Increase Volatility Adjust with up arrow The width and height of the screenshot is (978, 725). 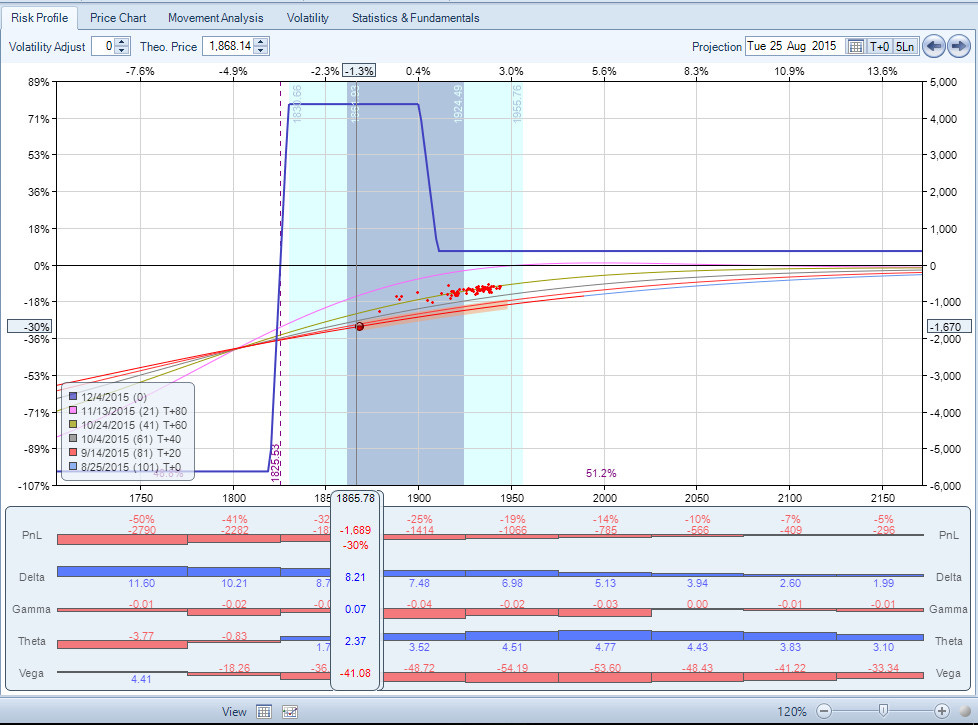coord(122,42)
